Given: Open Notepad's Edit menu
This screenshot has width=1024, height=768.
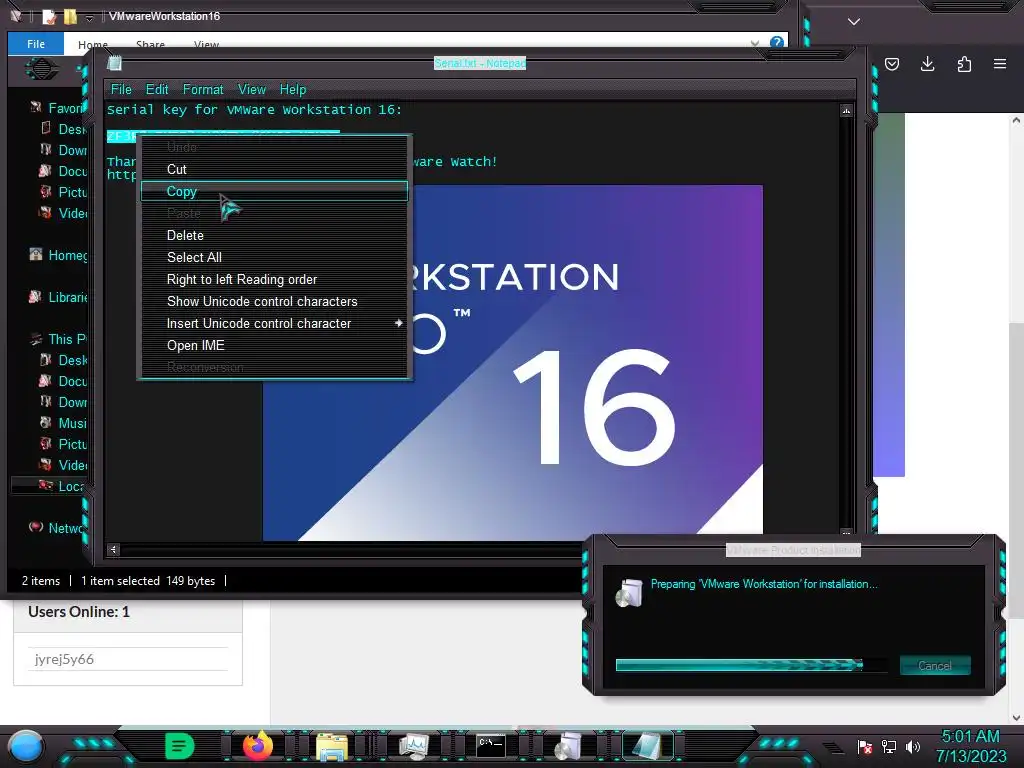Looking at the screenshot, I should point(157,89).
